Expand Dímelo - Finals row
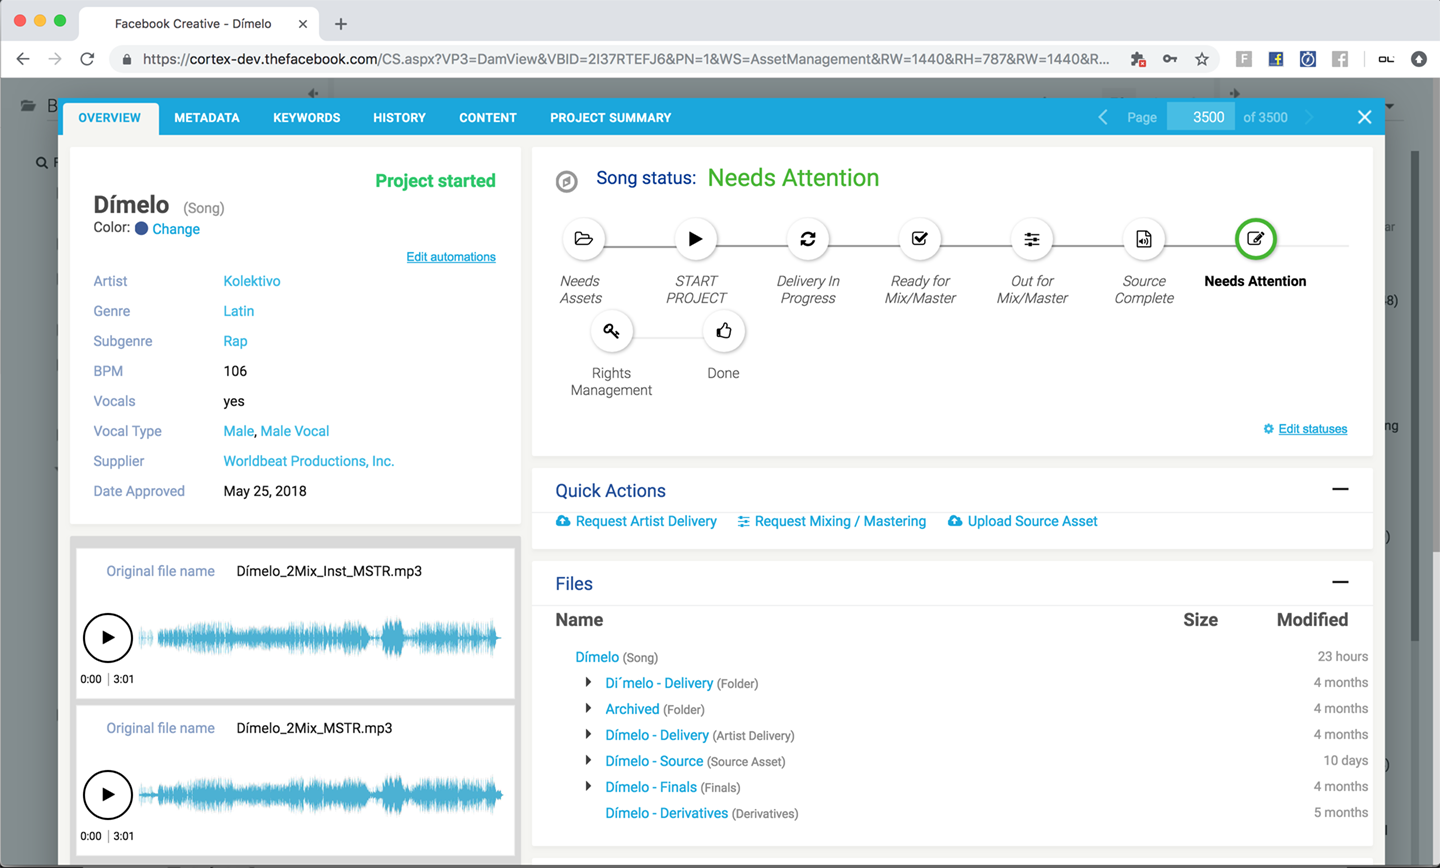 pyautogui.click(x=588, y=786)
